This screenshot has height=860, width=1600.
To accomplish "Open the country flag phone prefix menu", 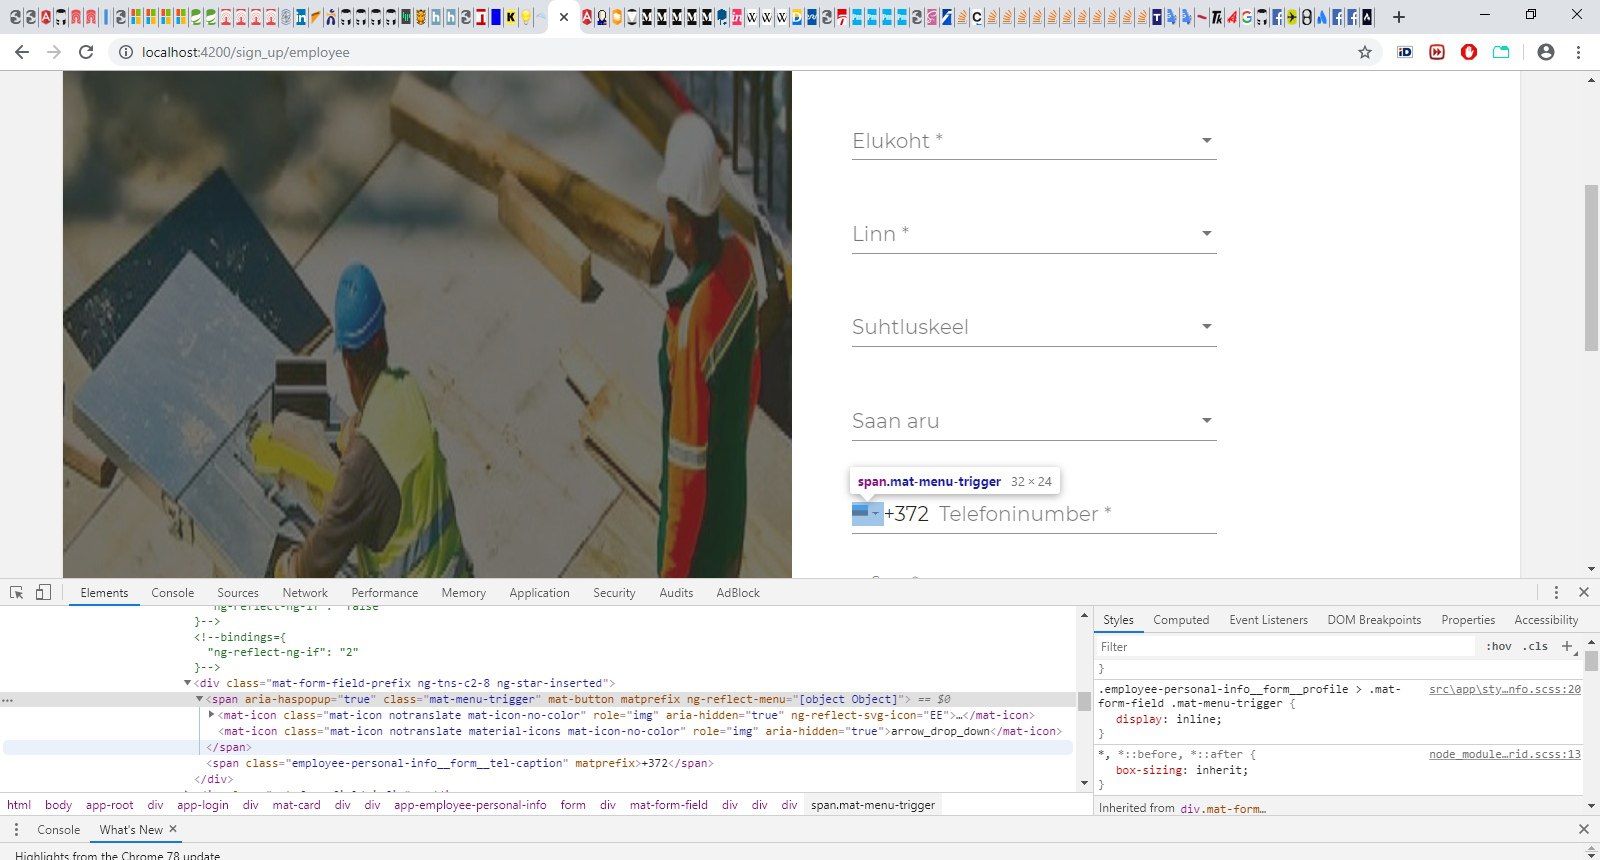I will click(x=867, y=513).
